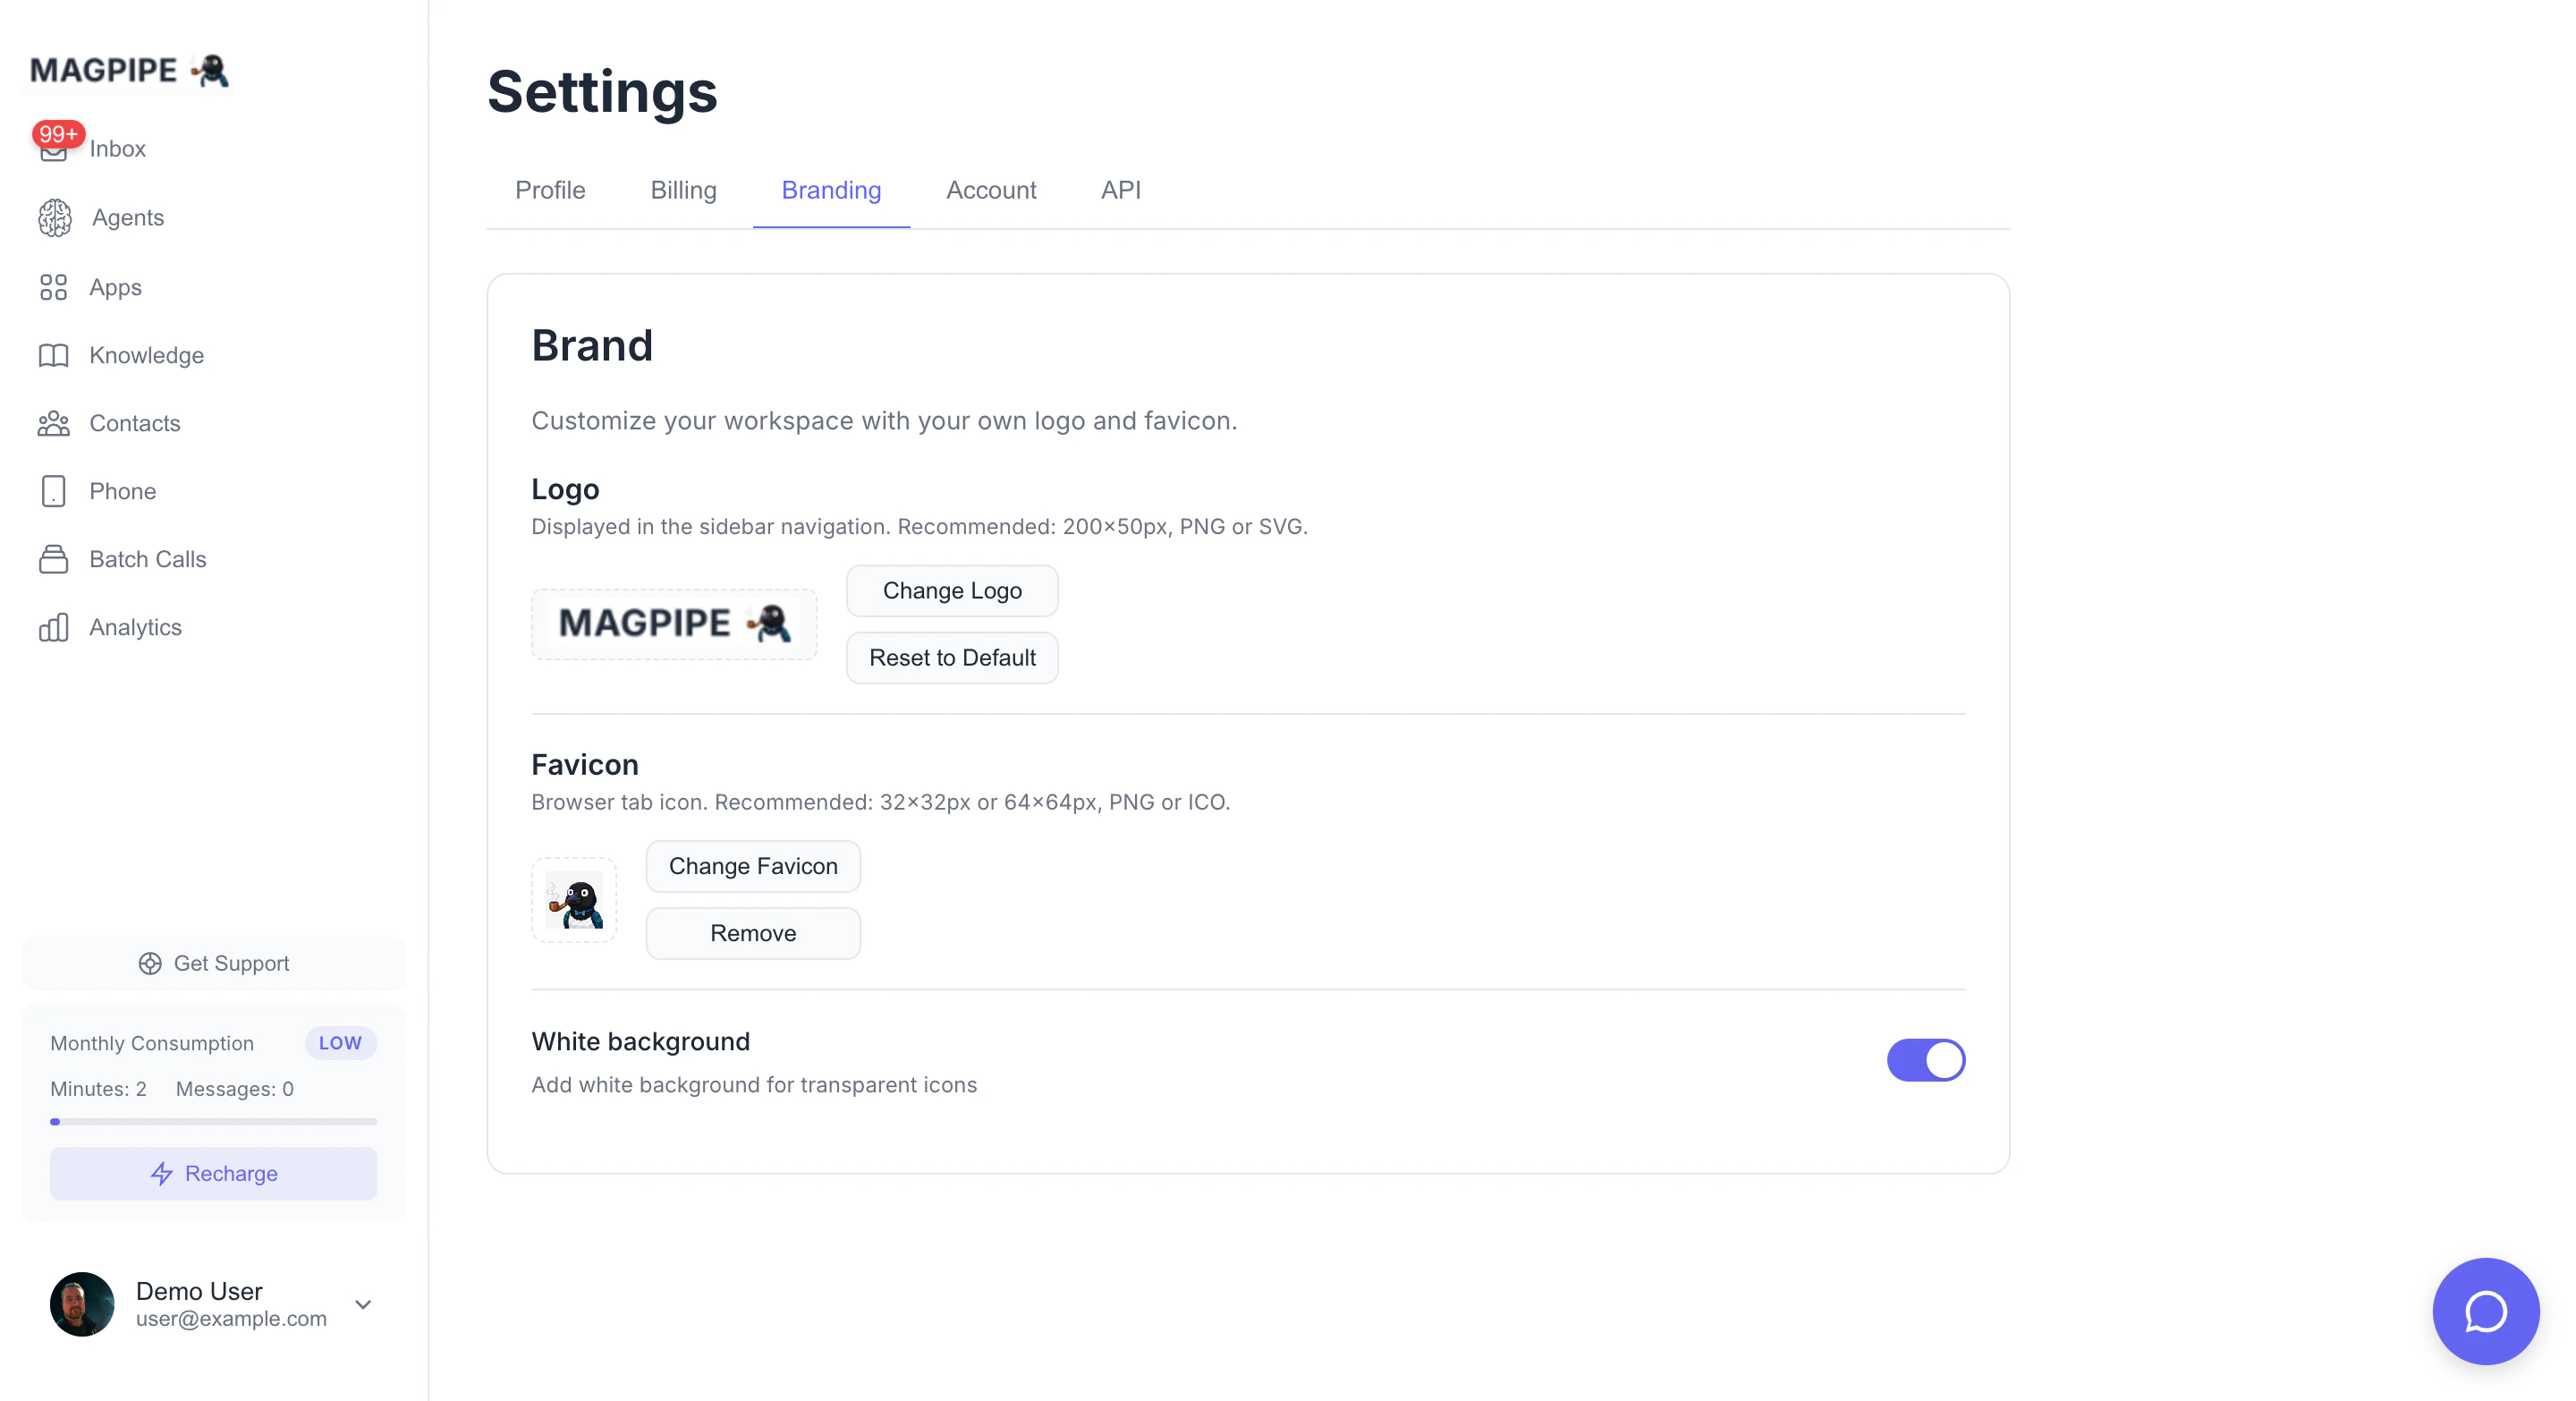
Task: Click the Recharge link
Action: pos(213,1173)
